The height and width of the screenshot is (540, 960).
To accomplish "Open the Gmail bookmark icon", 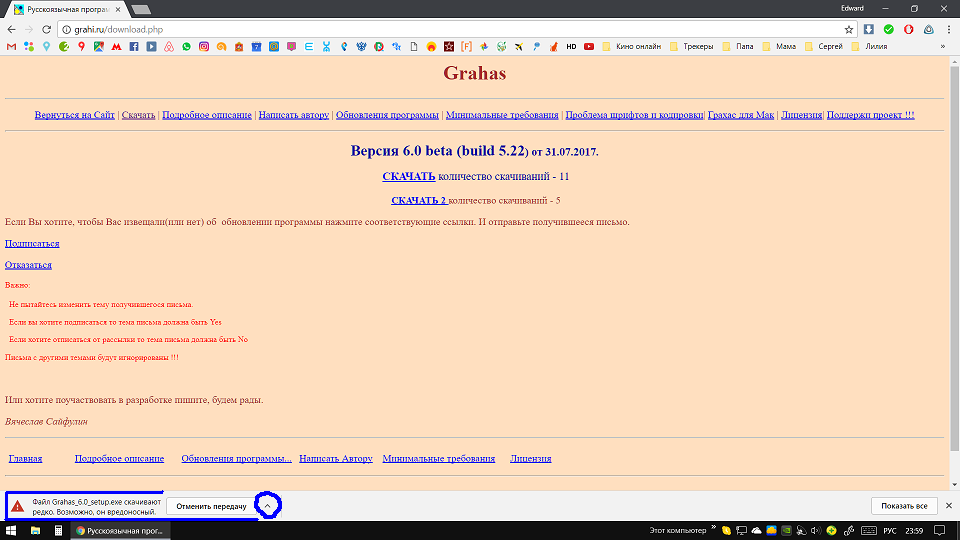I will (x=11, y=47).
